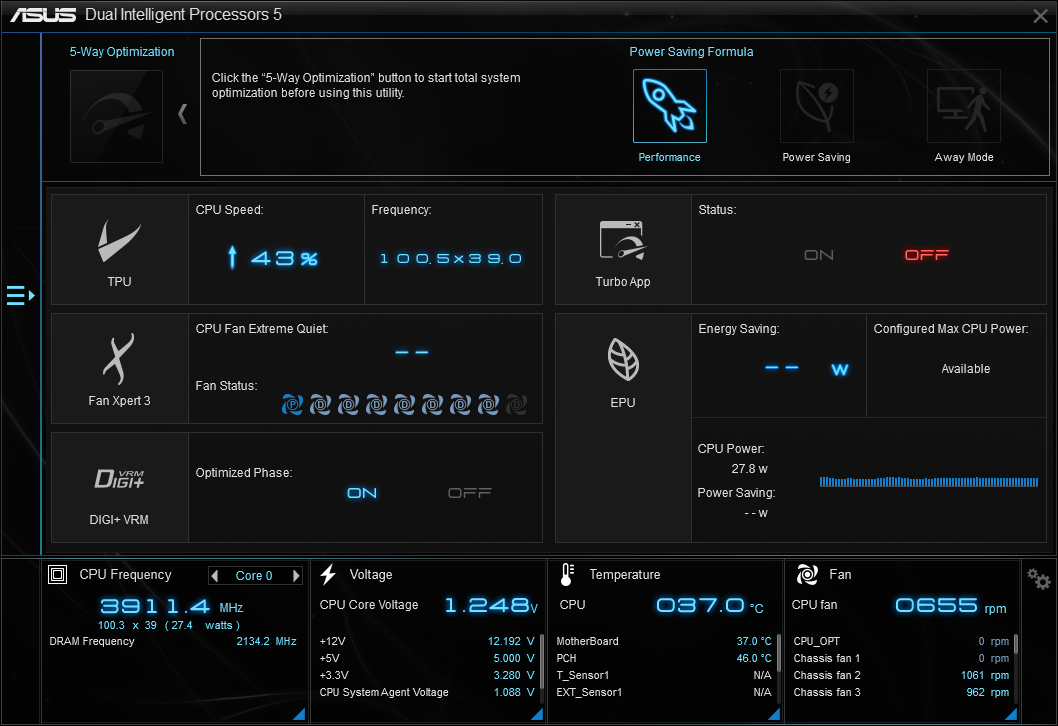
Task: Click the Voltage list scrollbar
Action: coord(541,661)
